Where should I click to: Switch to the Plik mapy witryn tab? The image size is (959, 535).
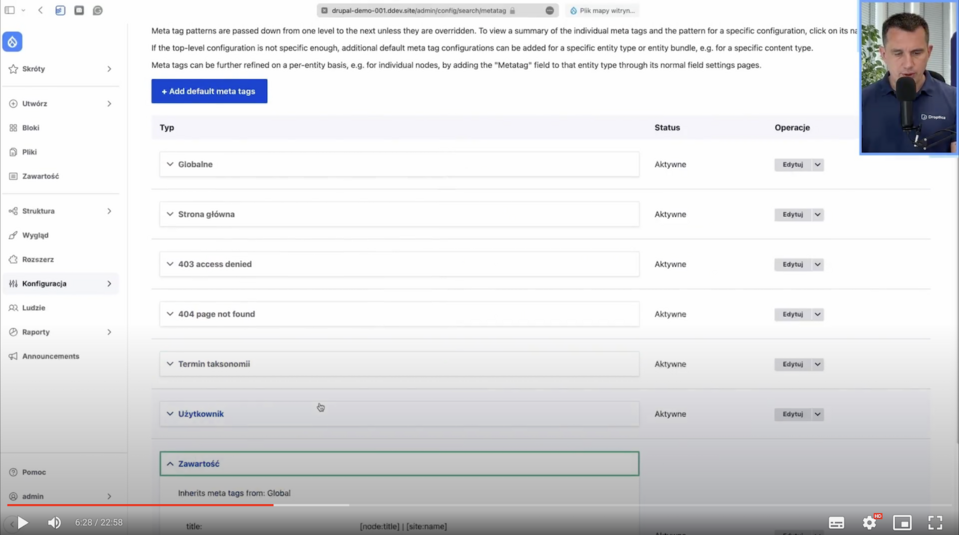coord(602,10)
